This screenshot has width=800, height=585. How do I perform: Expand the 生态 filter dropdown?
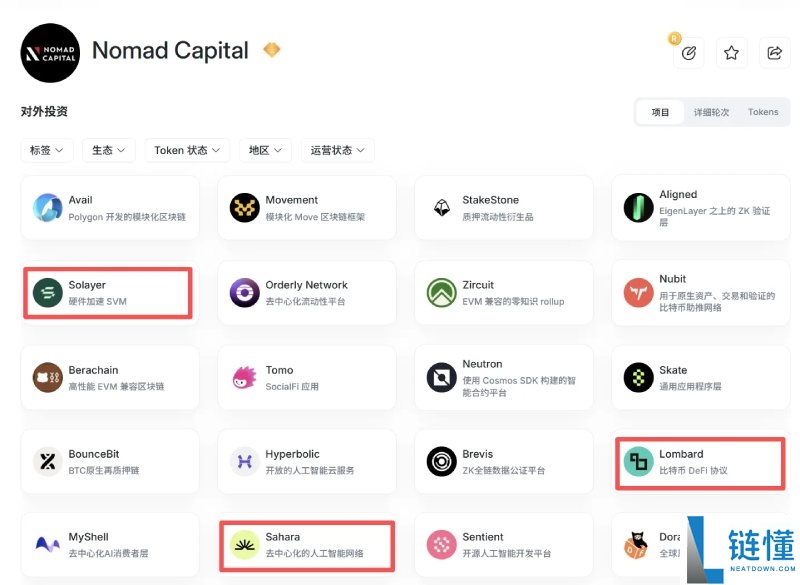[x=109, y=150]
